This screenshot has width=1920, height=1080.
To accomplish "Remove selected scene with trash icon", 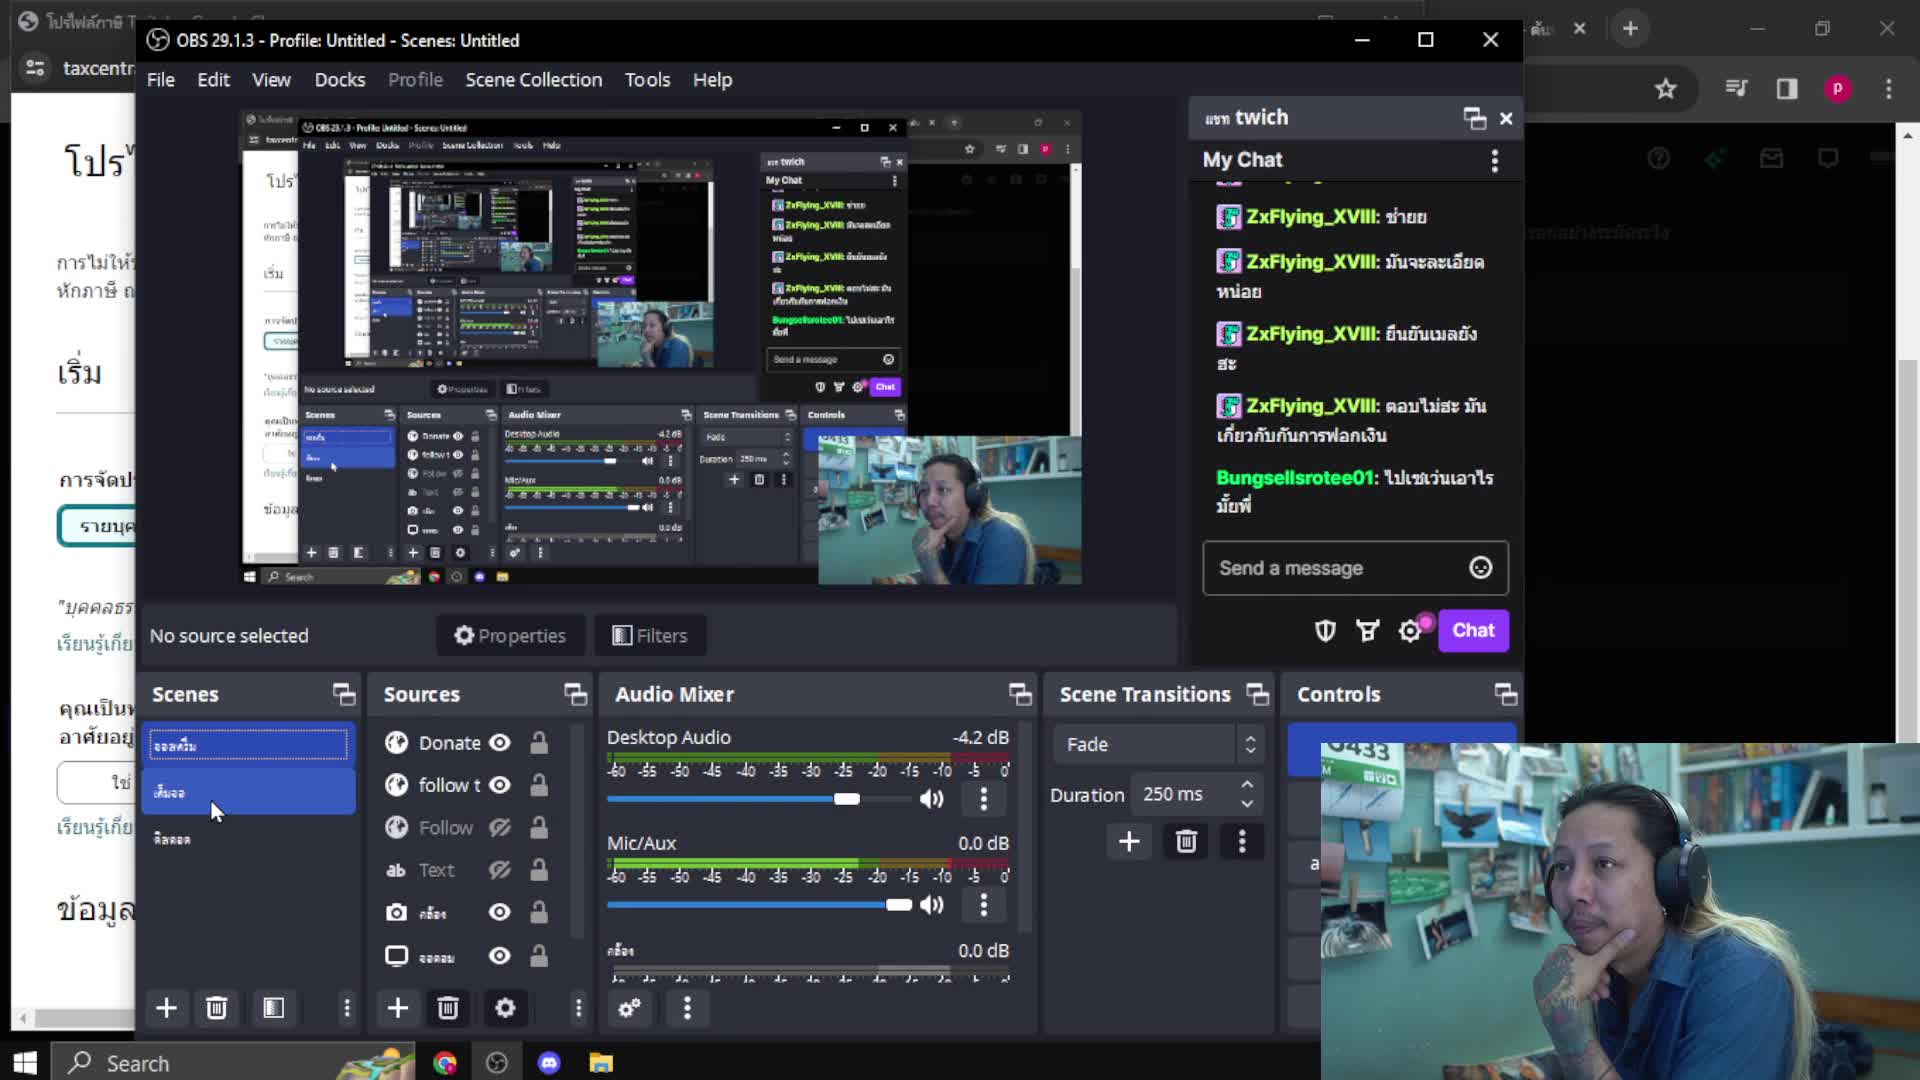I will (x=216, y=1008).
